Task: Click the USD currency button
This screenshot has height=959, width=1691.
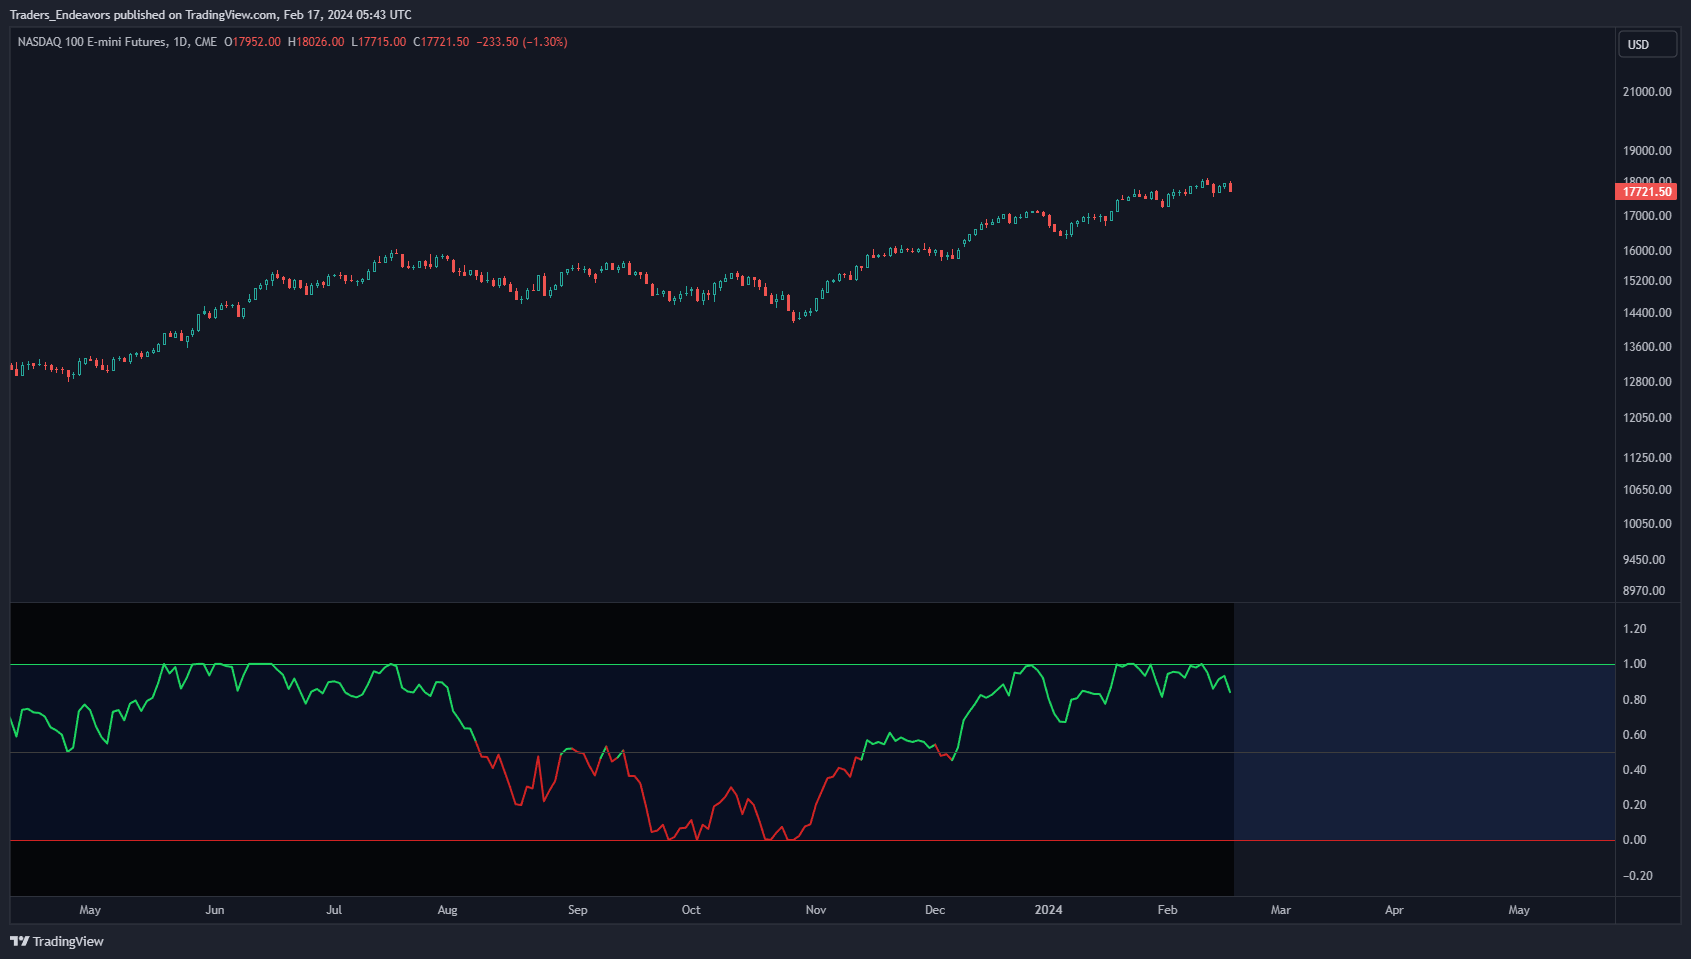Action: point(1647,45)
